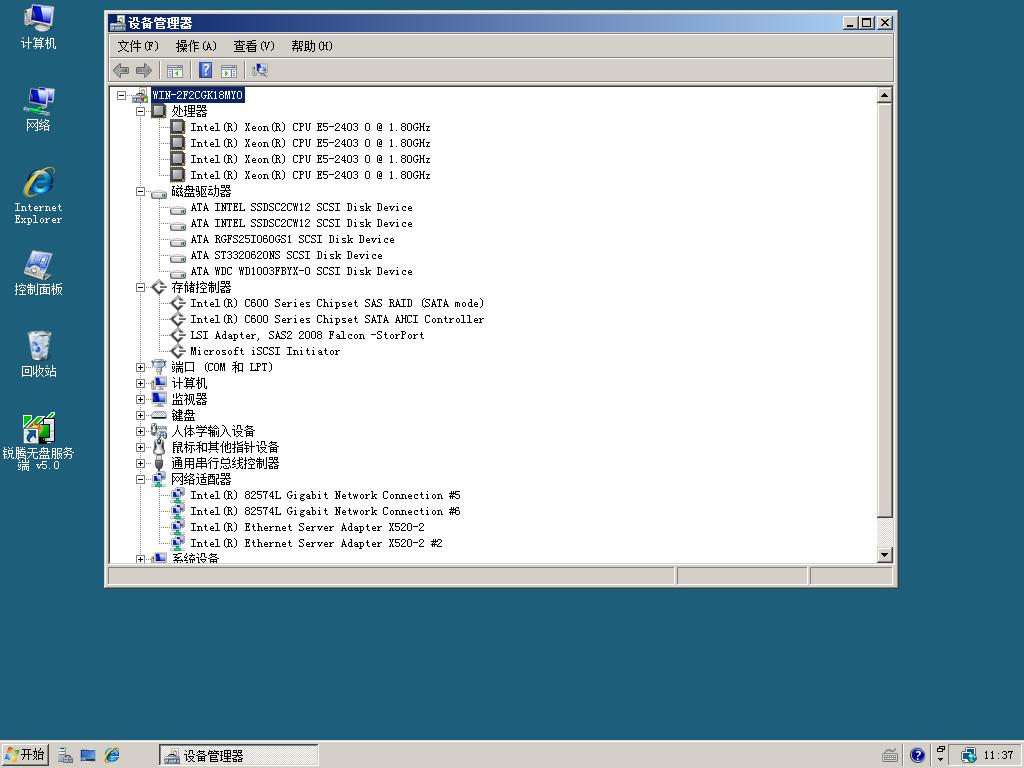This screenshot has width=1024, height=768.
Task: Click the Forward arrow in the toolbar
Action: [x=144, y=71]
